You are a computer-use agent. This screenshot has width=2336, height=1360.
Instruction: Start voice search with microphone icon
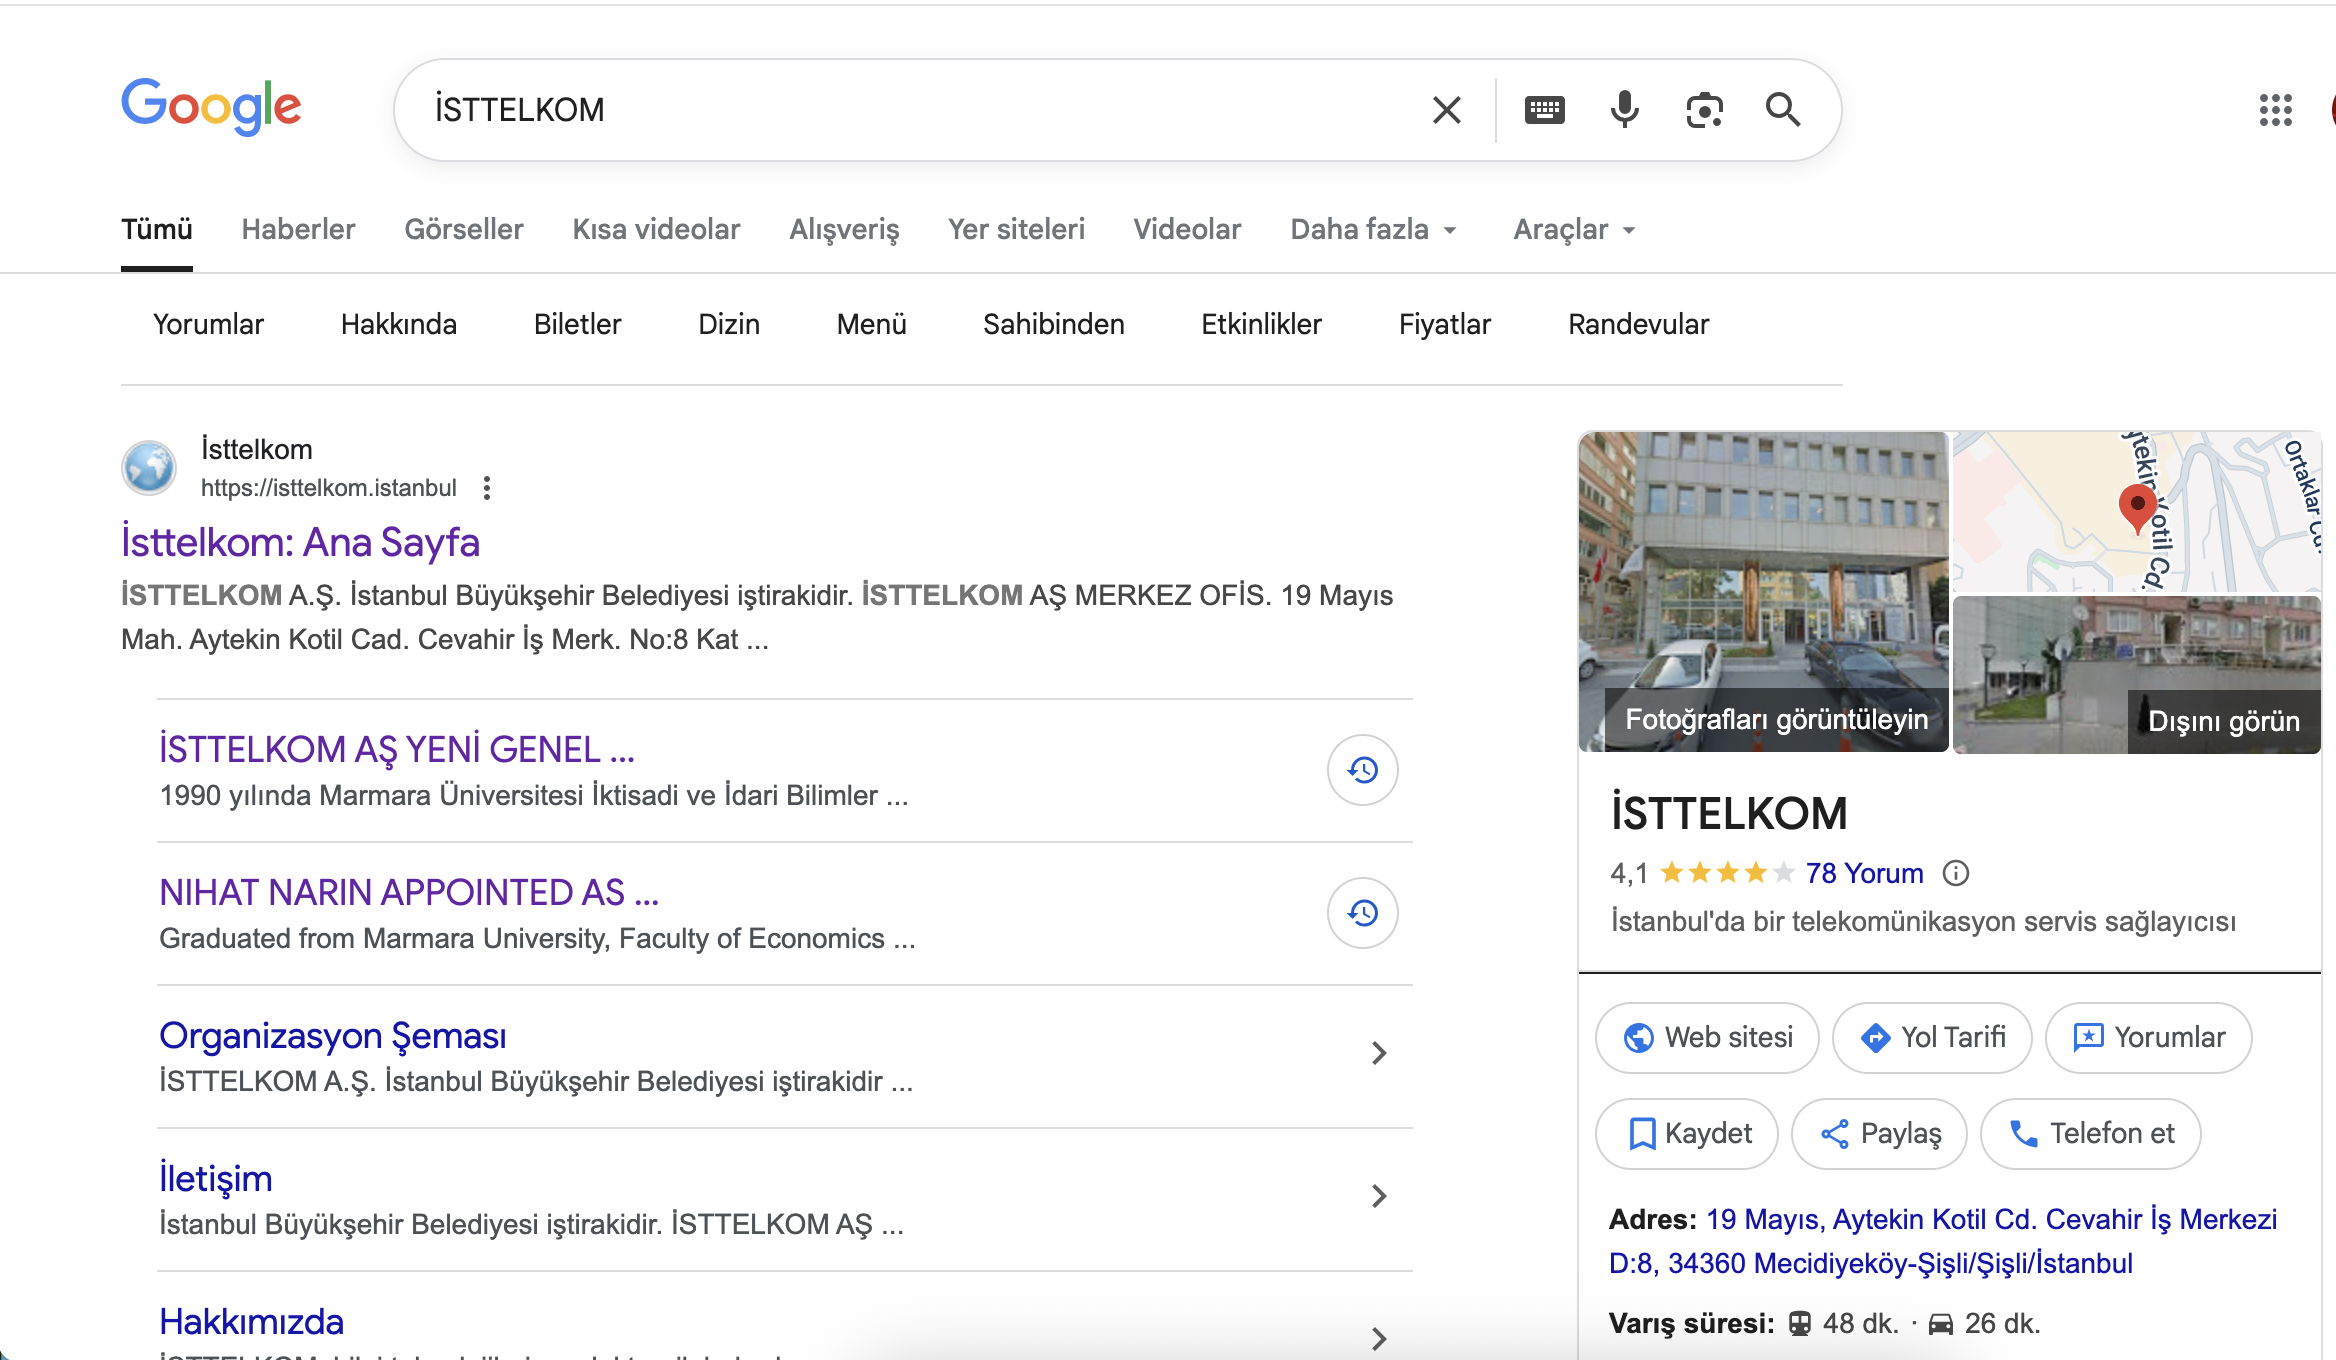pyautogui.click(x=1624, y=110)
